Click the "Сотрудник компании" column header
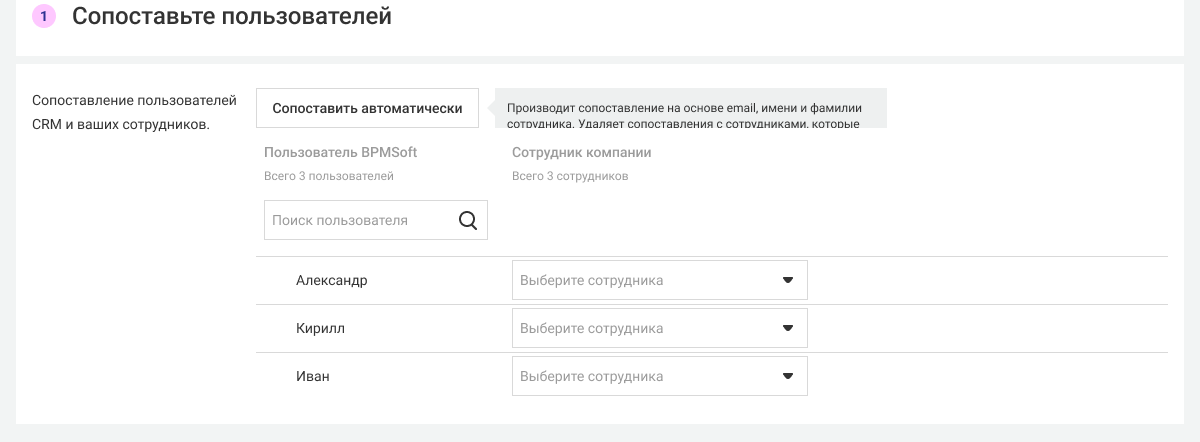1200x442 pixels. tap(581, 153)
